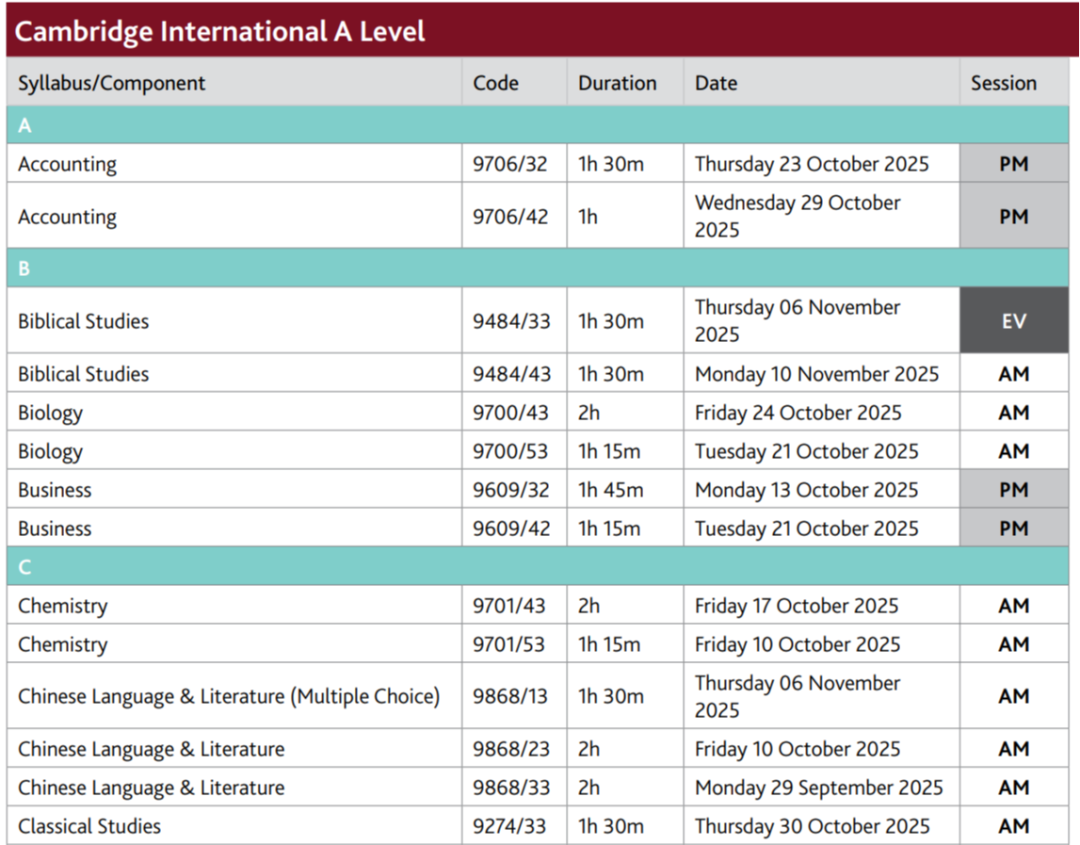Click 'Chinese Language & Literature (Multiple Choice)'
This screenshot has width=1080, height=845.
(x=229, y=697)
